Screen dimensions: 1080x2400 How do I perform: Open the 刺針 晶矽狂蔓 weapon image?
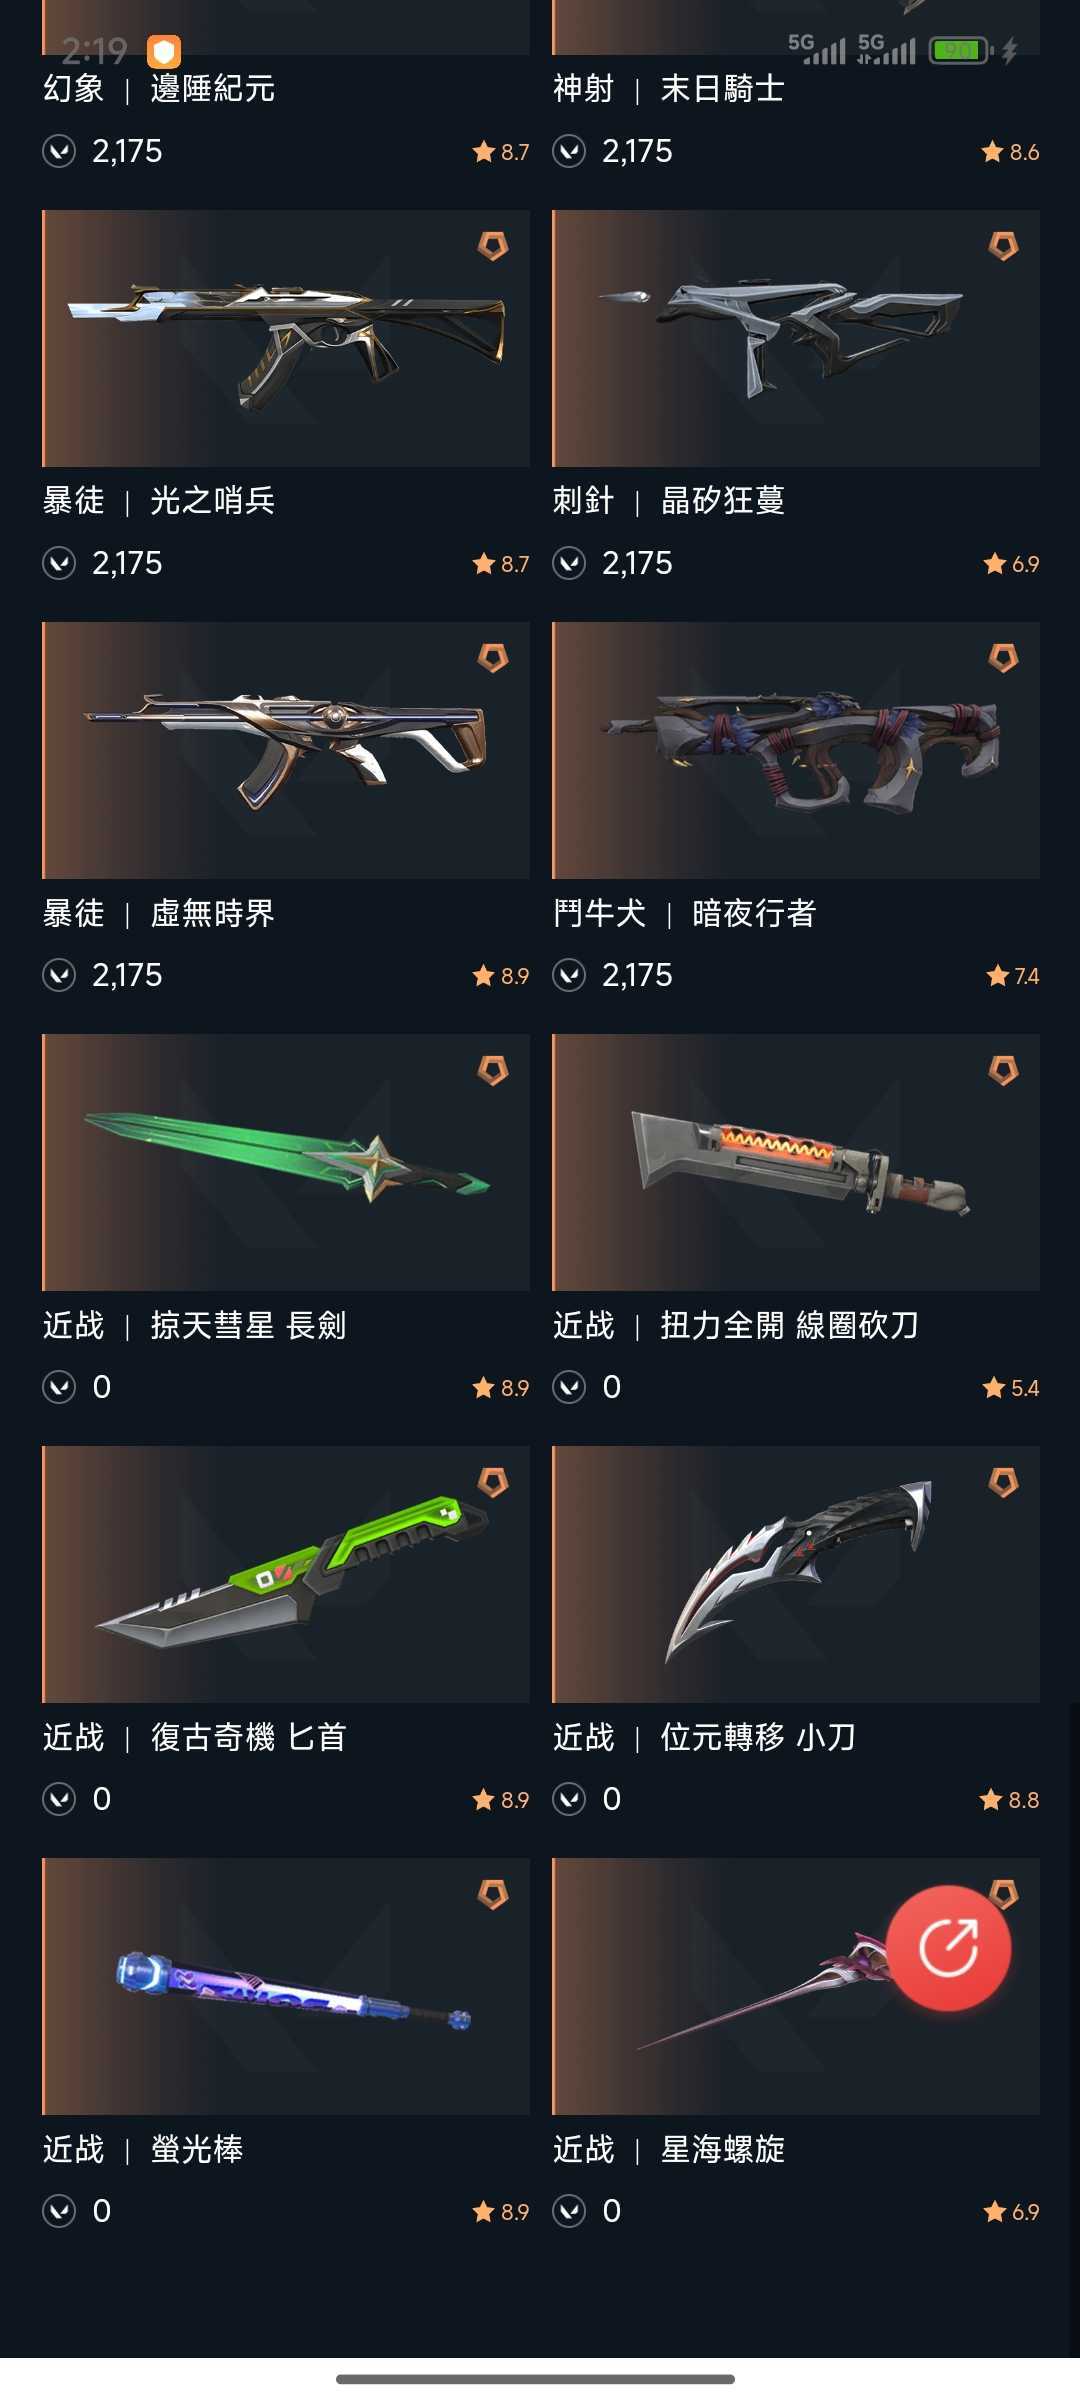[796, 338]
